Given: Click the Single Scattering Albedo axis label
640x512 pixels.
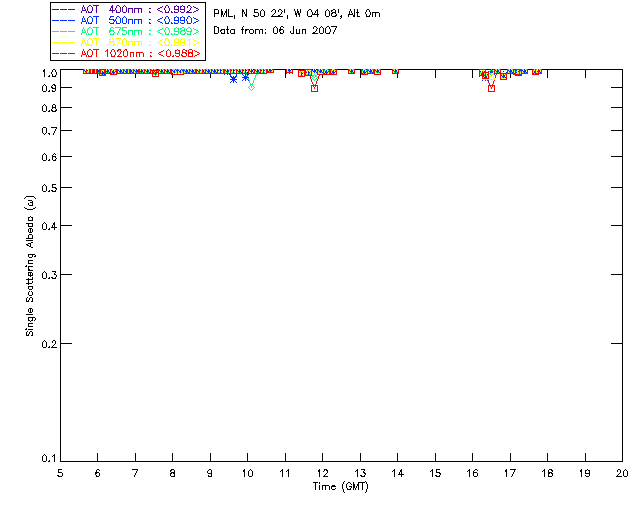Looking at the screenshot, I should [30, 265].
